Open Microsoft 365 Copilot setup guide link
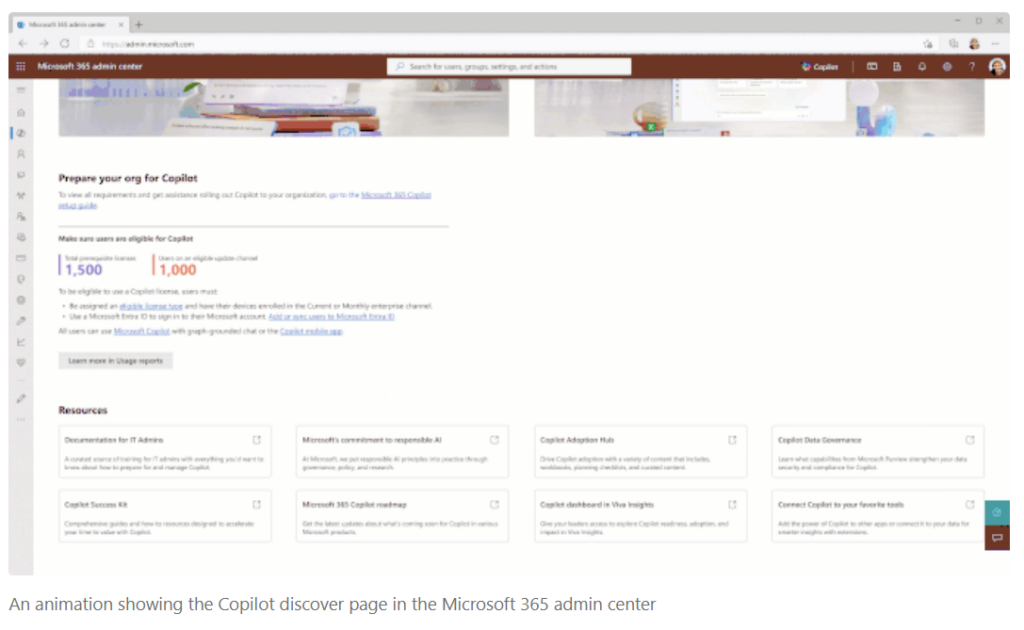 click(x=396, y=195)
